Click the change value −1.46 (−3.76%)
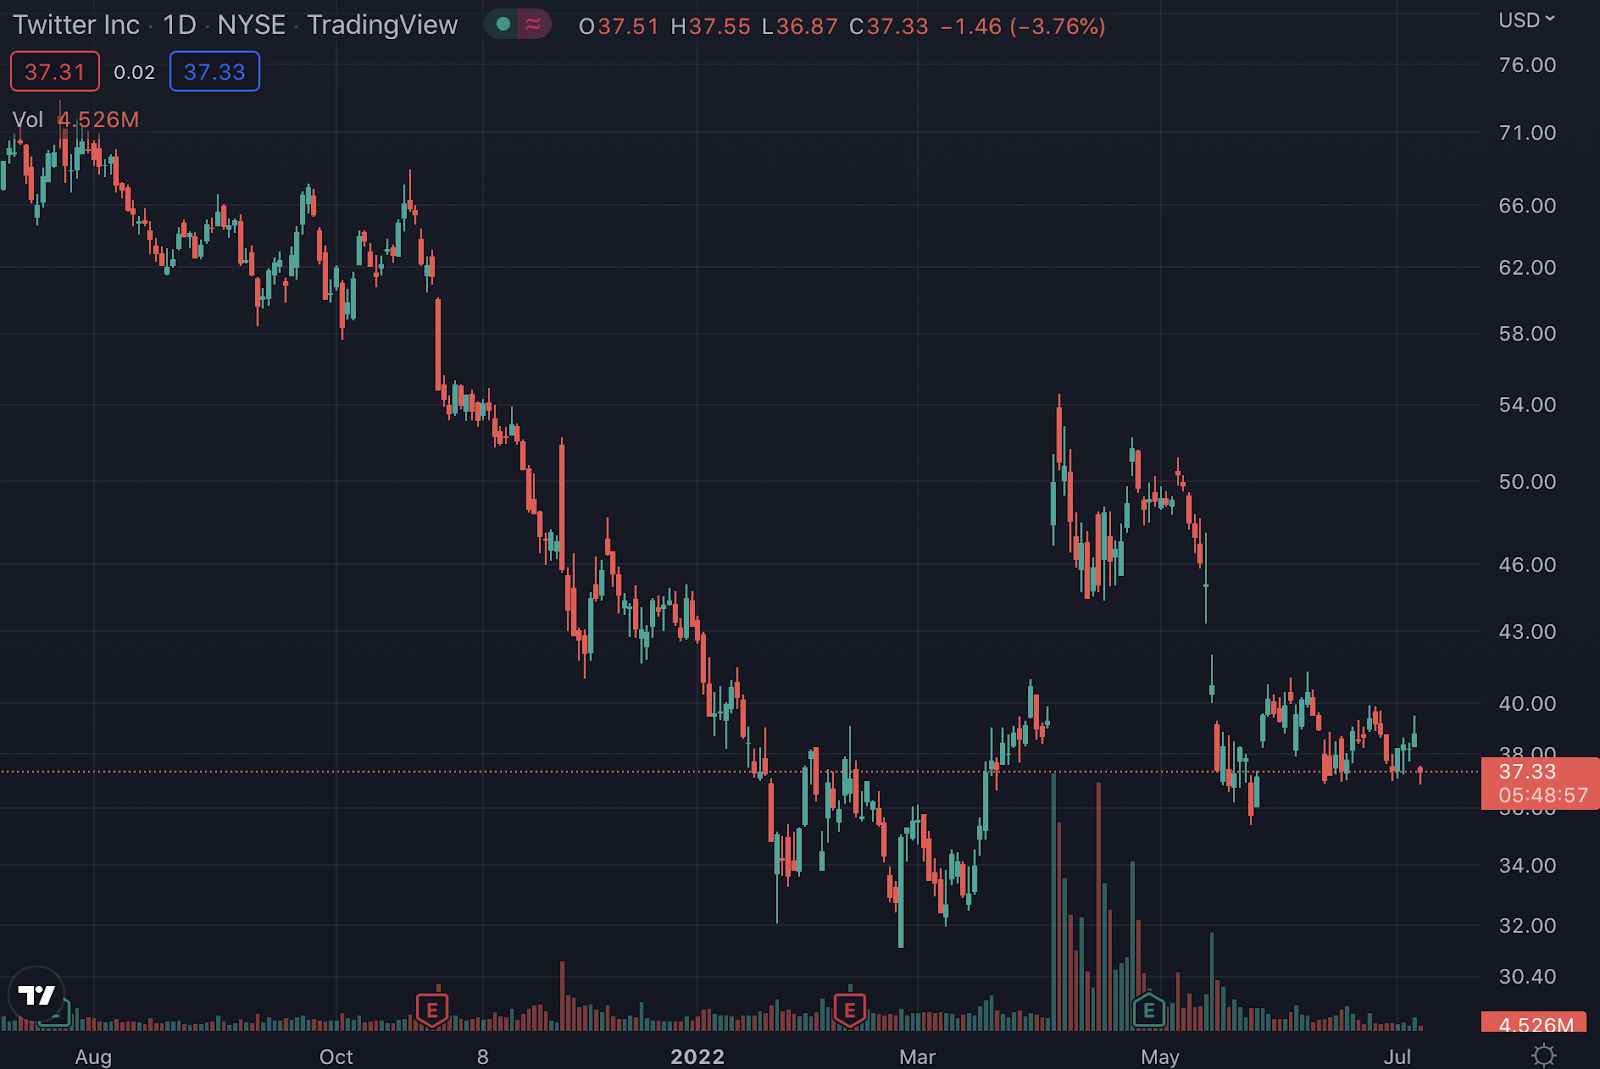1600x1069 pixels. [1023, 26]
